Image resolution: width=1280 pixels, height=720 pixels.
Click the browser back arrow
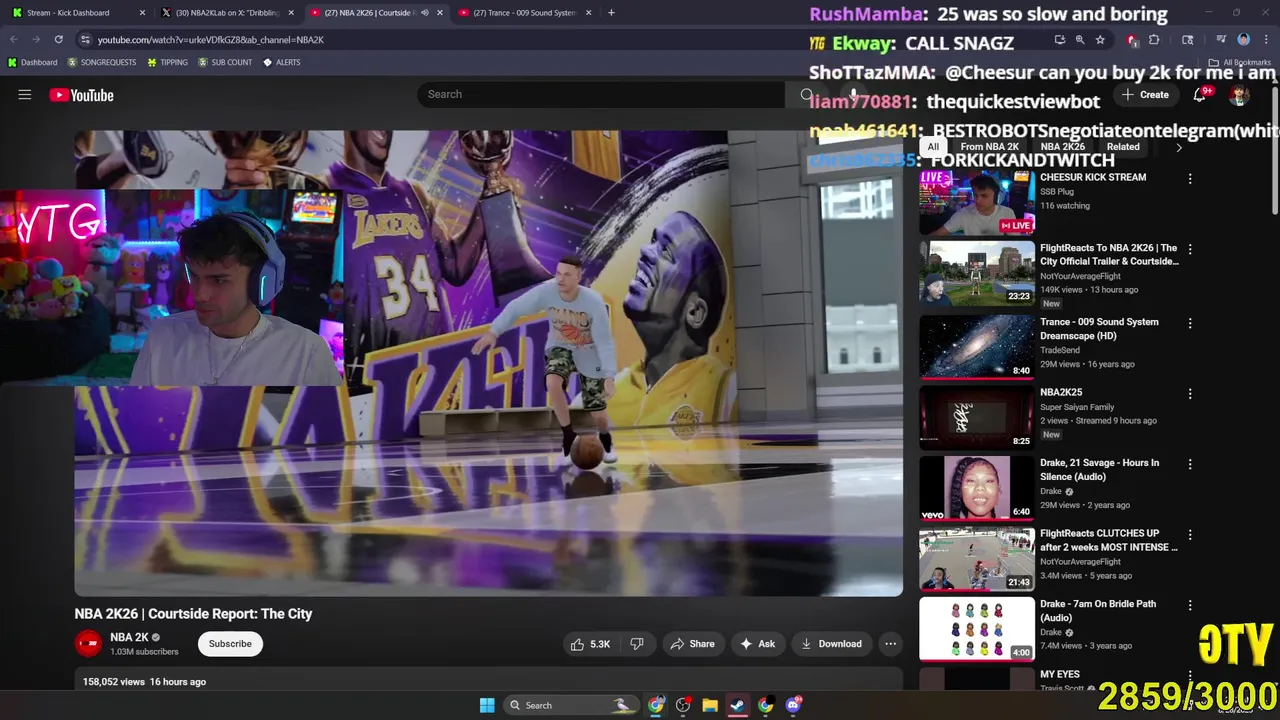[14, 39]
